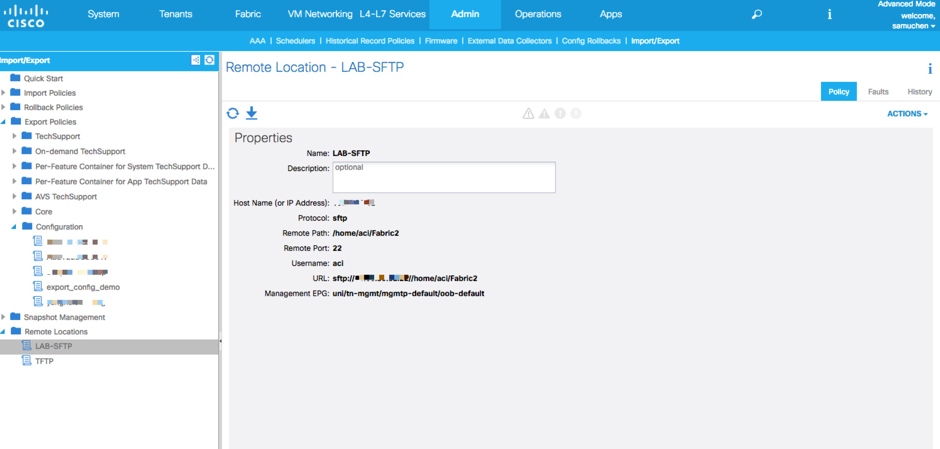Expand On-demand TechSupport arrow

14,151
